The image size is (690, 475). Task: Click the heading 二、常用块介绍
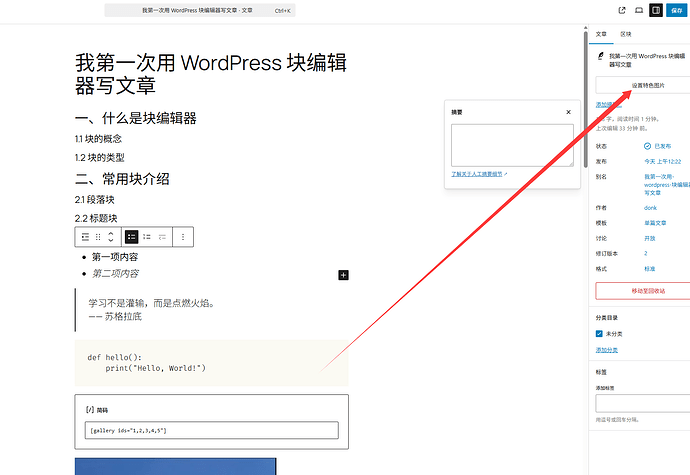pos(122,179)
